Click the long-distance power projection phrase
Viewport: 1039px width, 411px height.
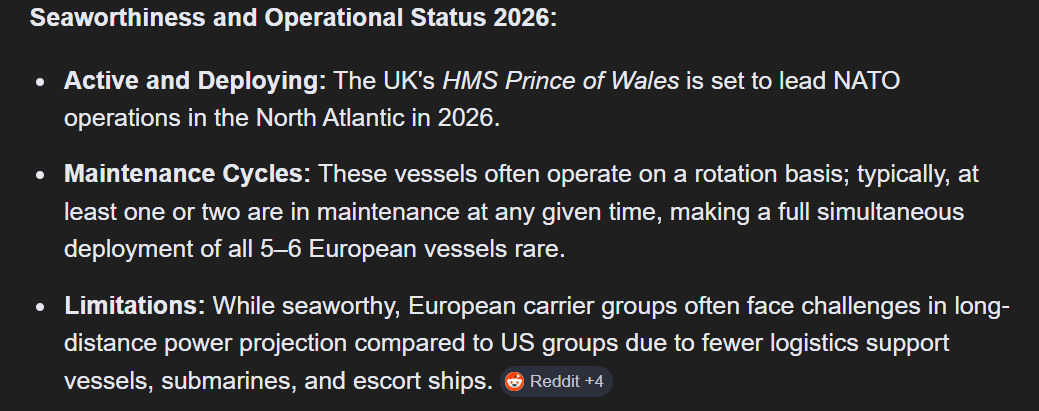pyautogui.click(x=205, y=343)
